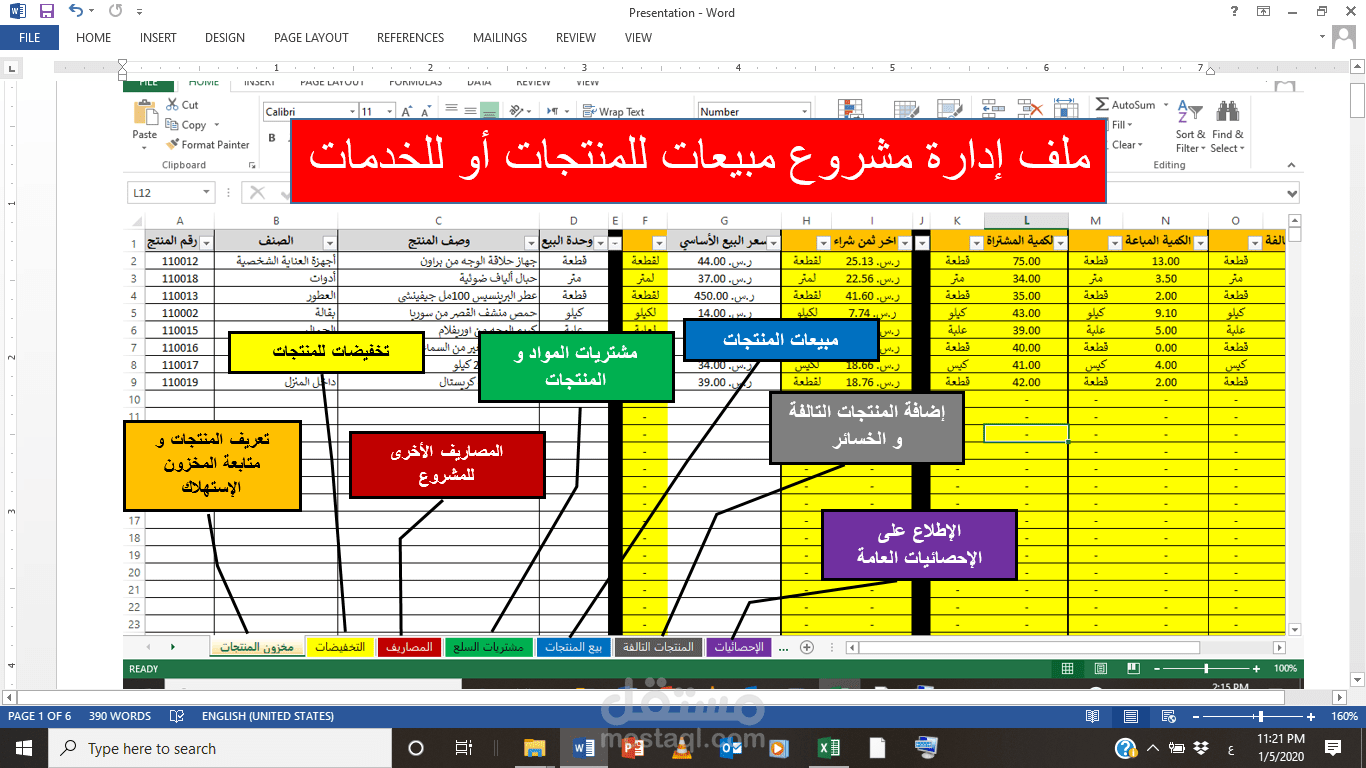Switch to the MAILINGS ribbon tab
This screenshot has width=1366, height=768.
point(499,38)
